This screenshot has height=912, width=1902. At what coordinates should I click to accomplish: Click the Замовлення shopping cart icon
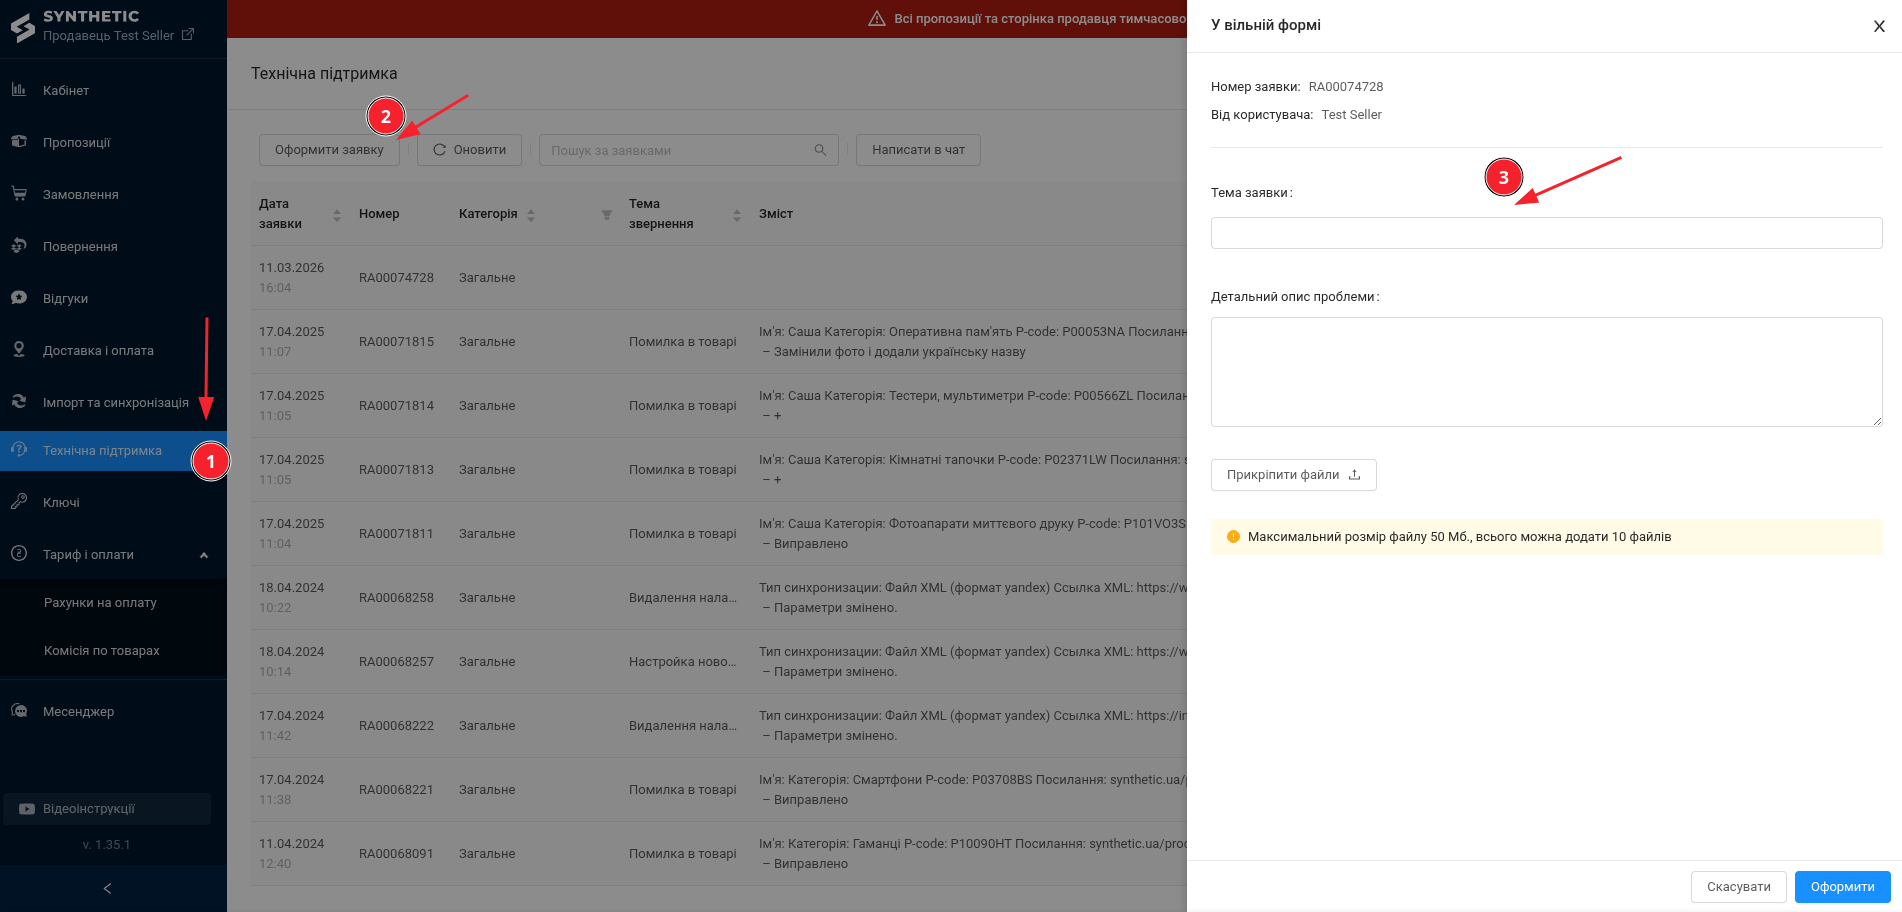(x=19, y=194)
